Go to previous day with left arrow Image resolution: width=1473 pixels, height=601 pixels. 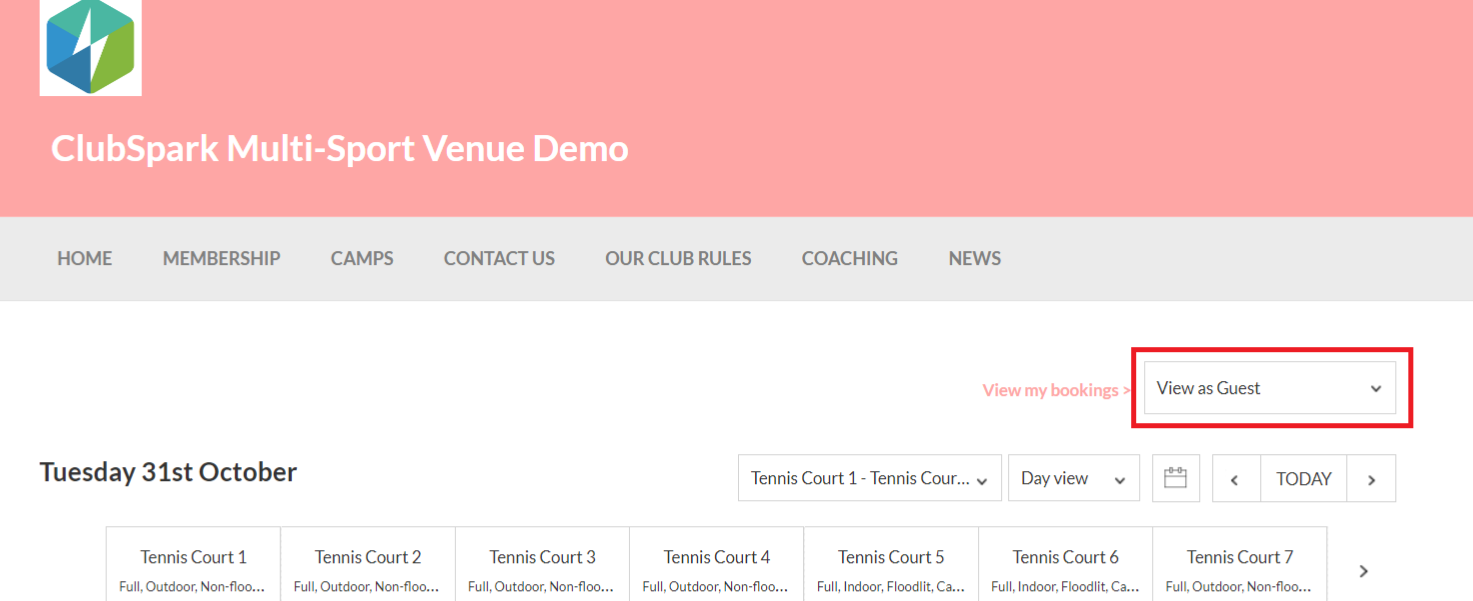point(1236,478)
